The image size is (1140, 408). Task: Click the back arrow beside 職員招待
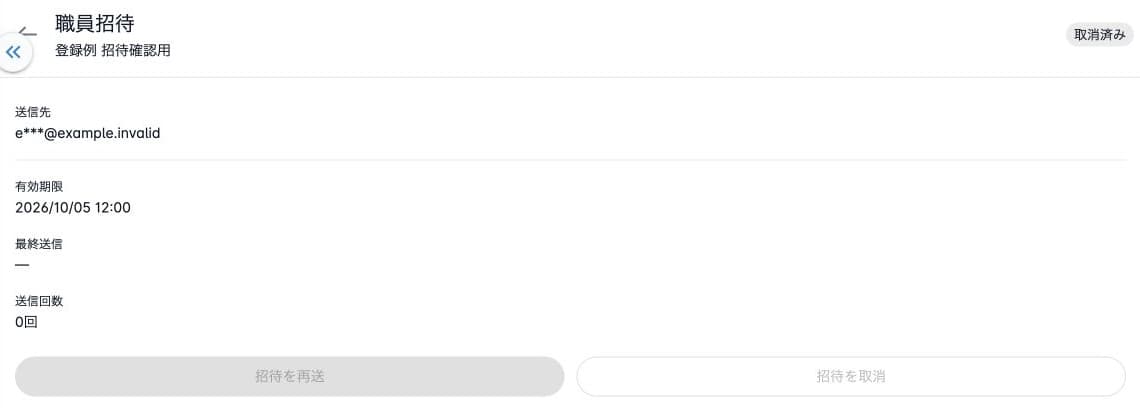click(28, 32)
